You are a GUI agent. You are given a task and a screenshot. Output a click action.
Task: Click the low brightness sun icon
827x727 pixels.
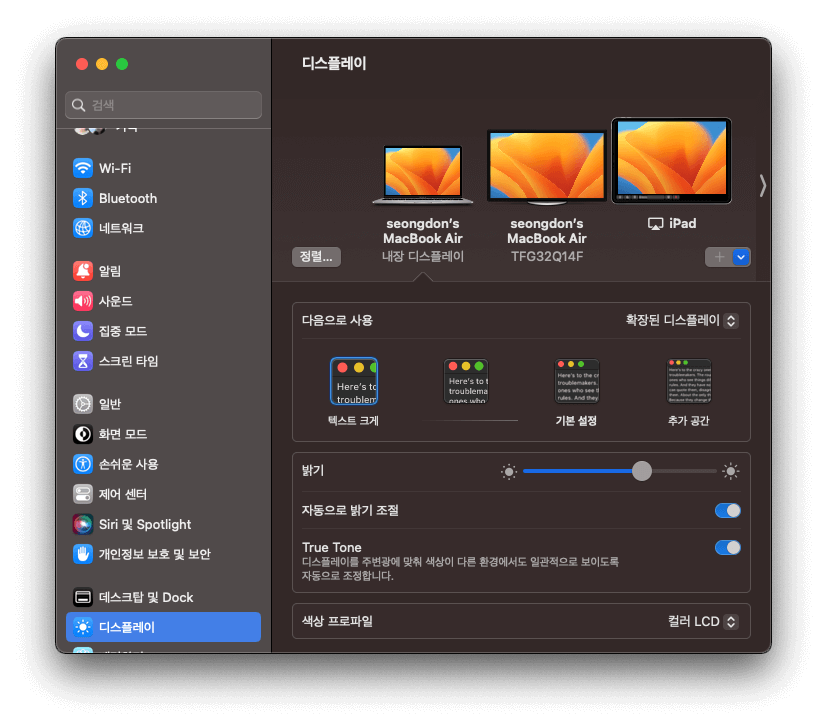pyautogui.click(x=509, y=472)
